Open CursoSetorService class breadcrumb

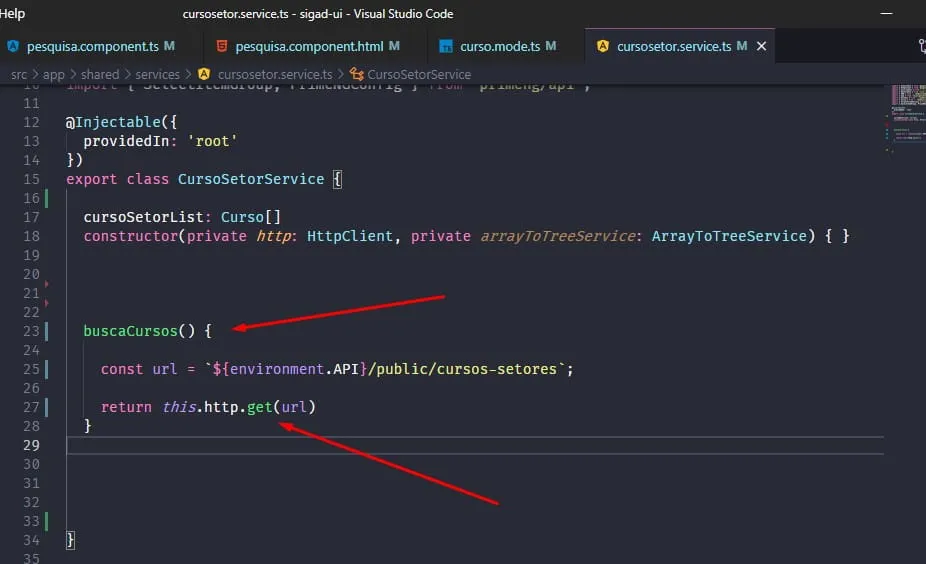tap(419, 74)
